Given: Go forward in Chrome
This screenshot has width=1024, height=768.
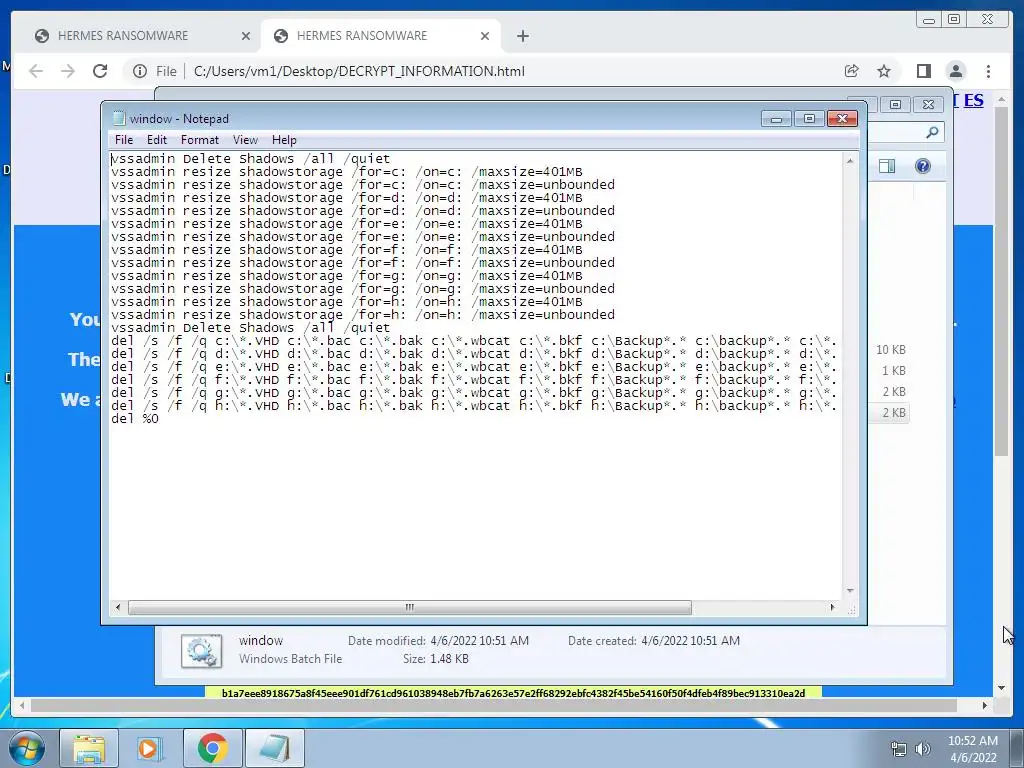Looking at the screenshot, I should coord(68,71).
